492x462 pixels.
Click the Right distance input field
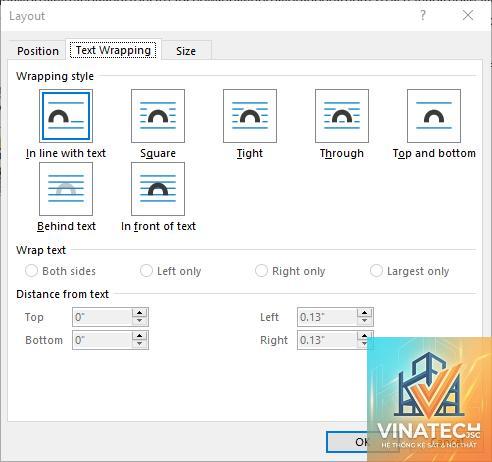pos(327,340)
